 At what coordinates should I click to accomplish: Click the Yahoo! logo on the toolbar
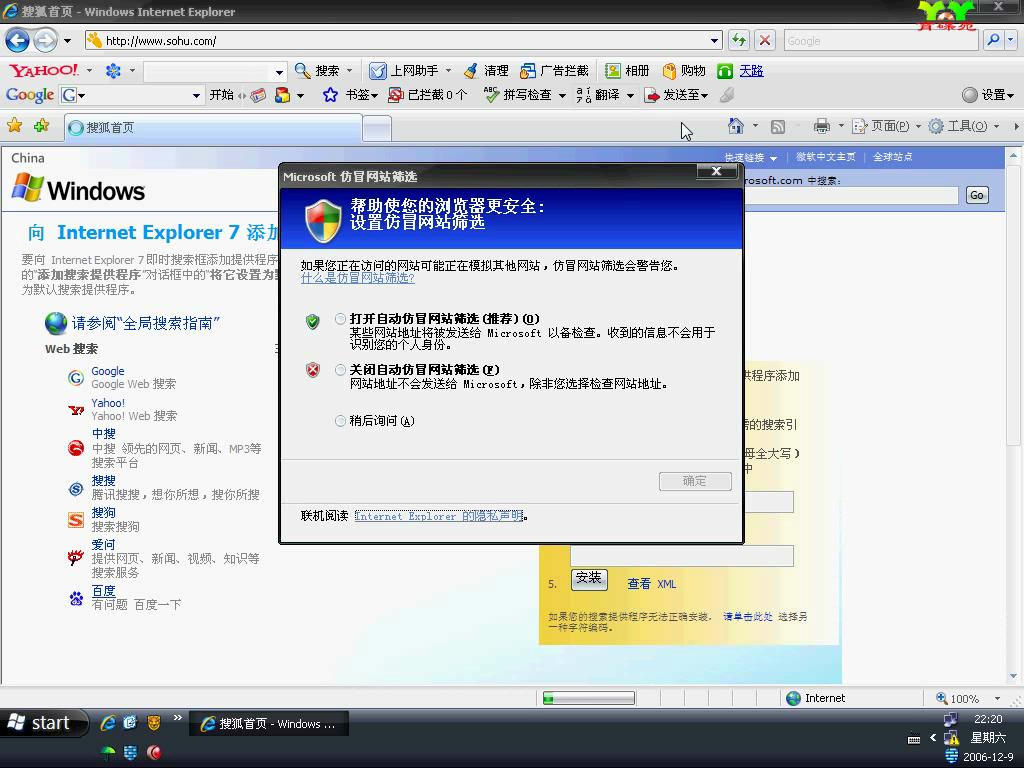44,70
